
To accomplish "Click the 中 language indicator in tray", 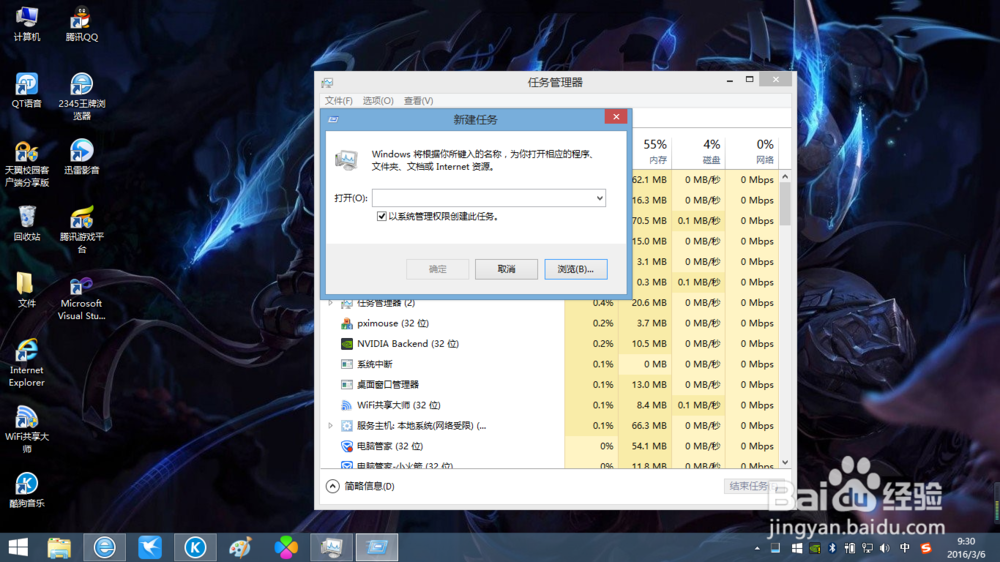I will (905, 548).
